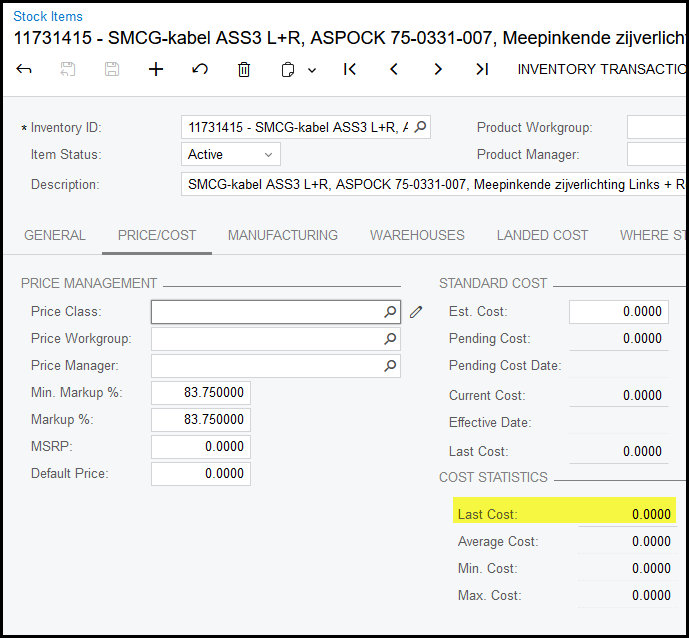Viewport: 689px width, 638px height.
Task: Click the back arrow toolbar icon
Action: pyautogui.click(x=24, y=69)
